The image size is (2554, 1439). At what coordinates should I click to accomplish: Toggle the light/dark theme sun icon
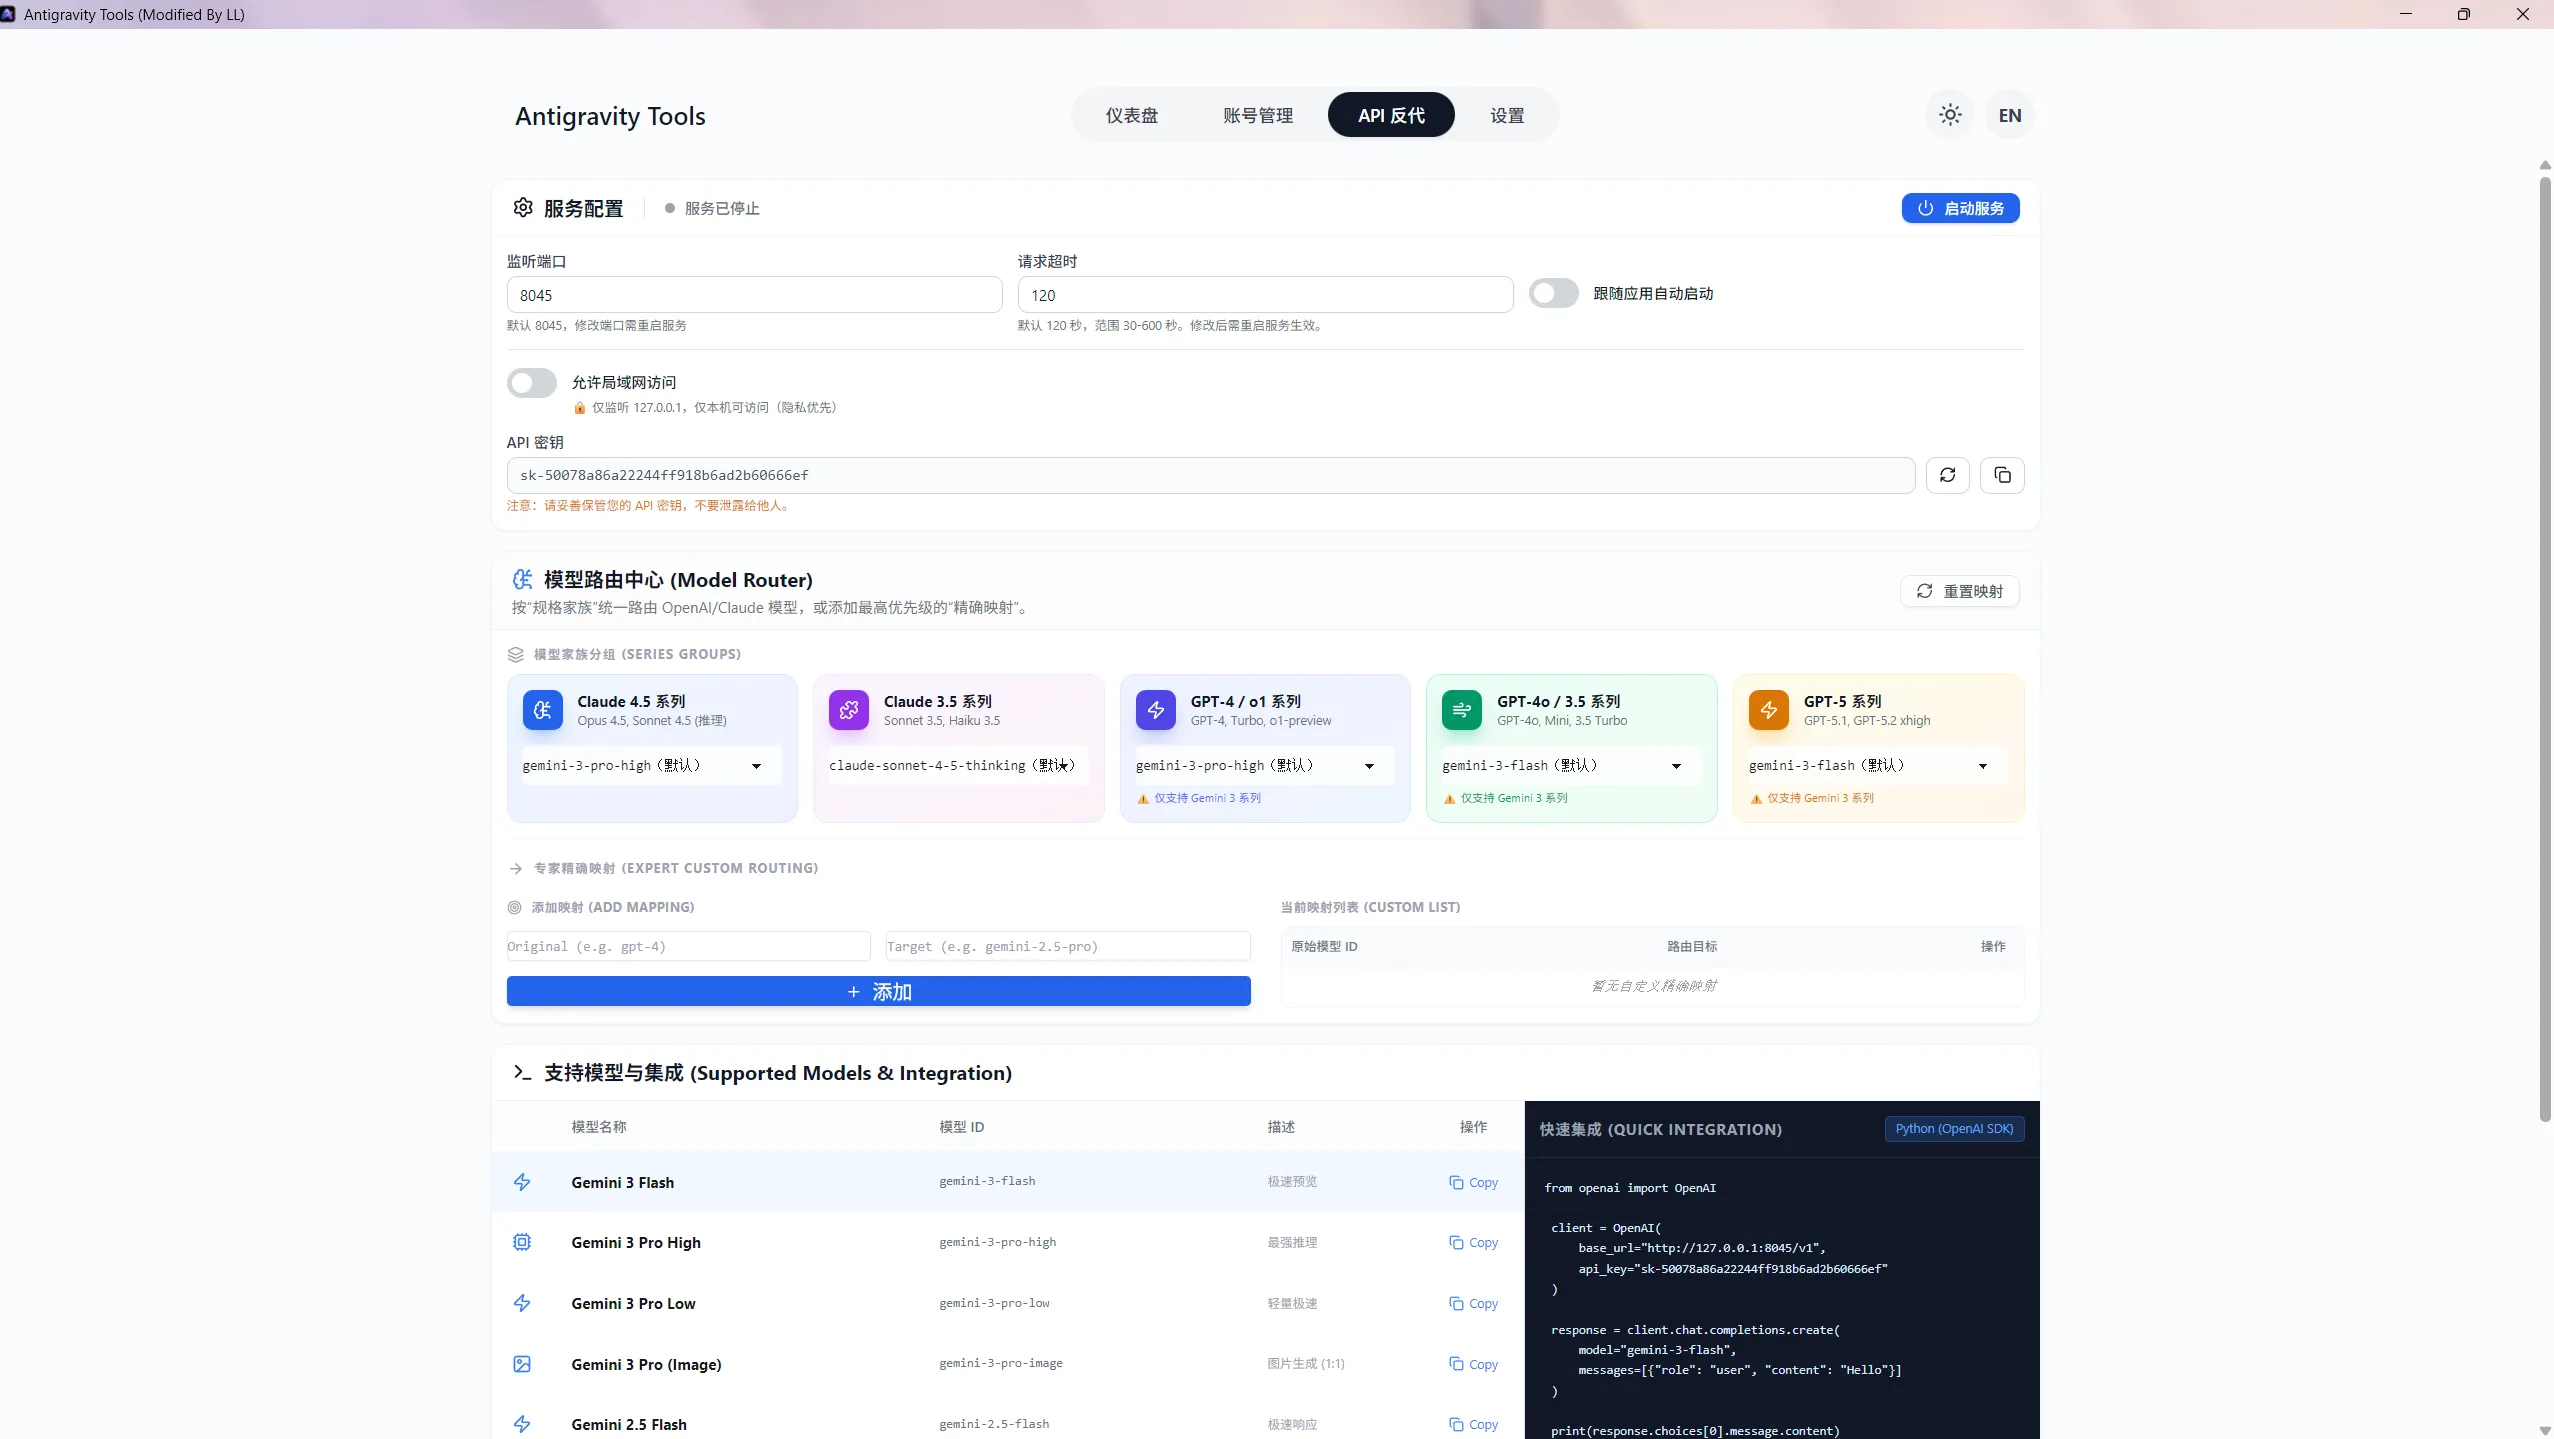[x=1950, y=115]
